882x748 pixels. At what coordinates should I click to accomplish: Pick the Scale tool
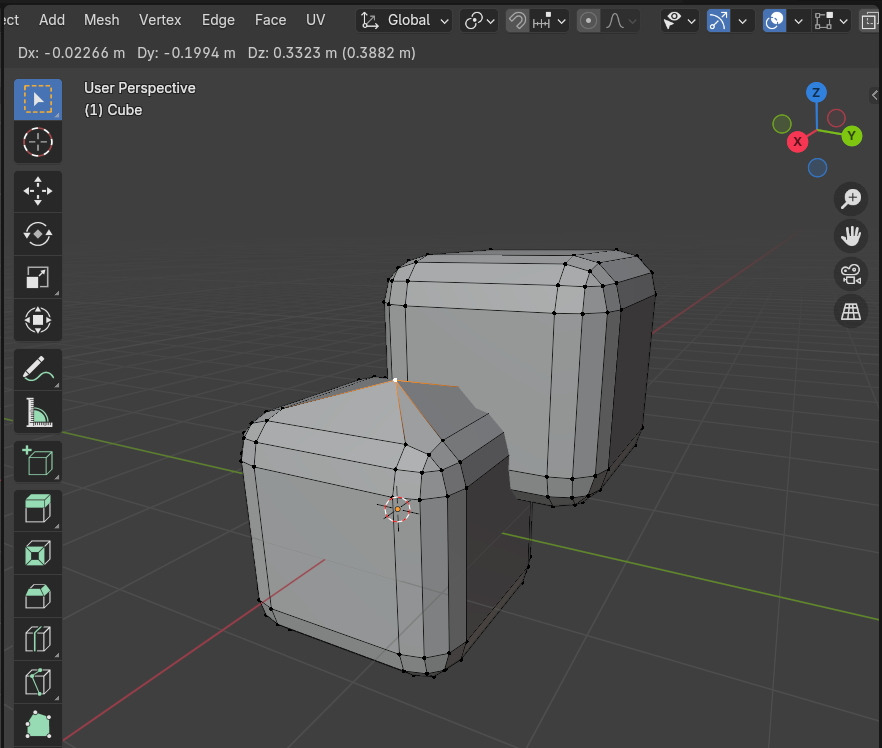tap(38, 277)
